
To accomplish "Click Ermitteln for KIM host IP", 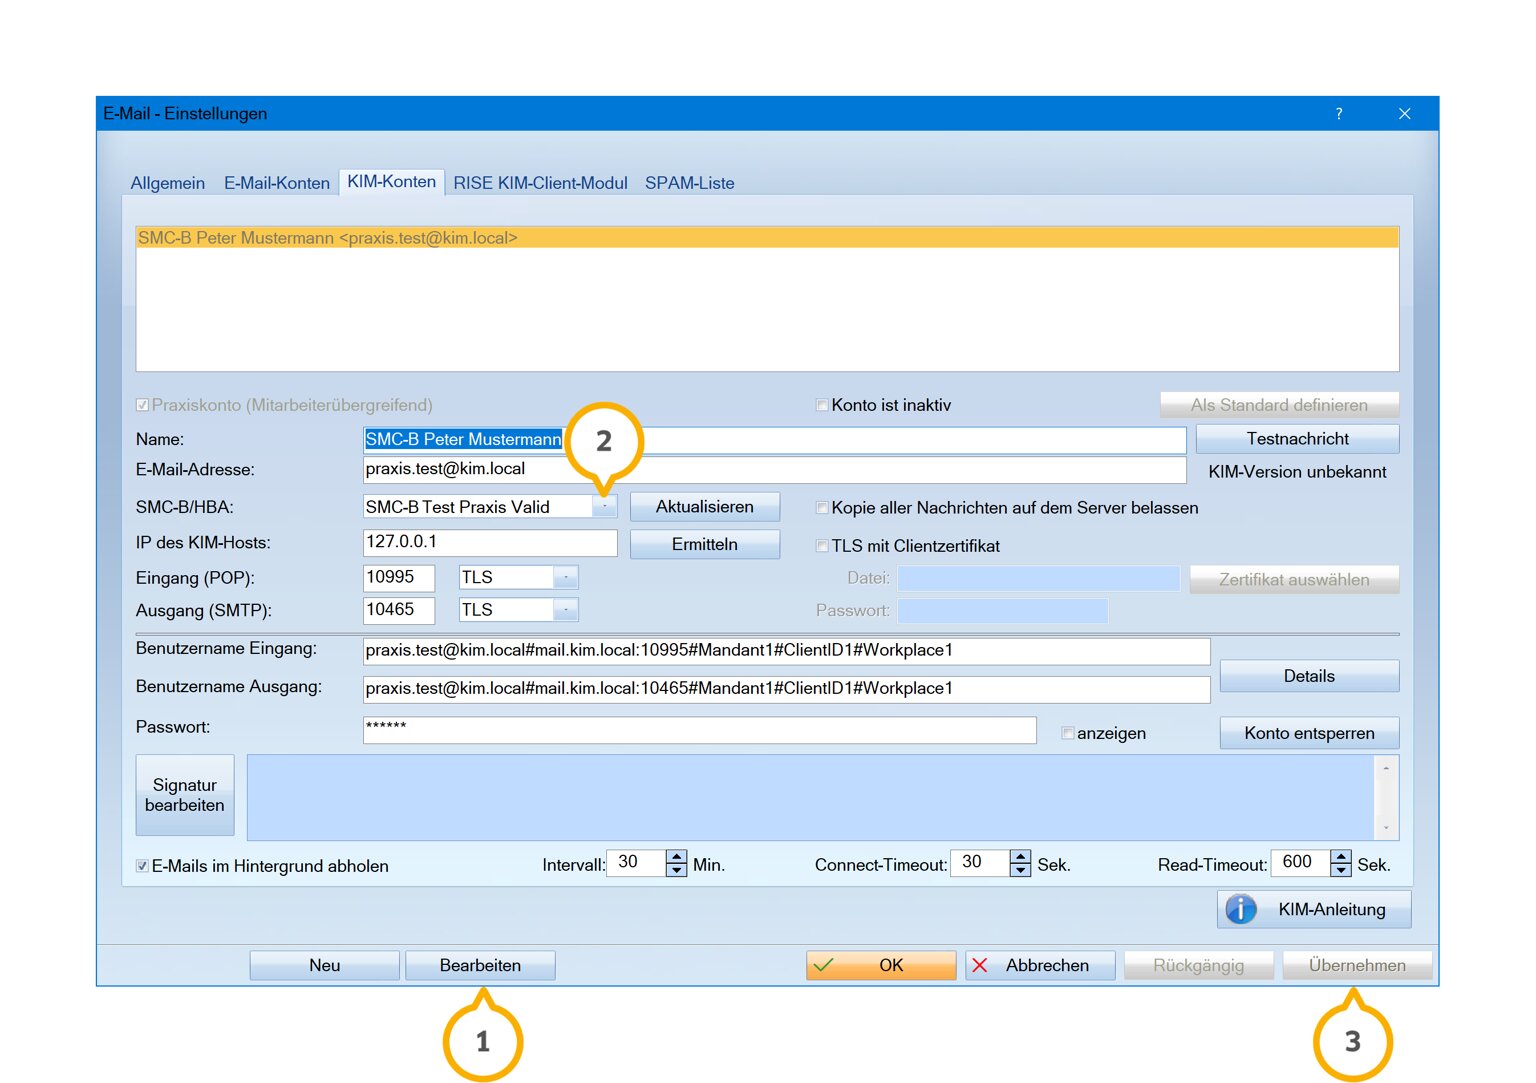I will pyautogui.click(x=705, y=544).
